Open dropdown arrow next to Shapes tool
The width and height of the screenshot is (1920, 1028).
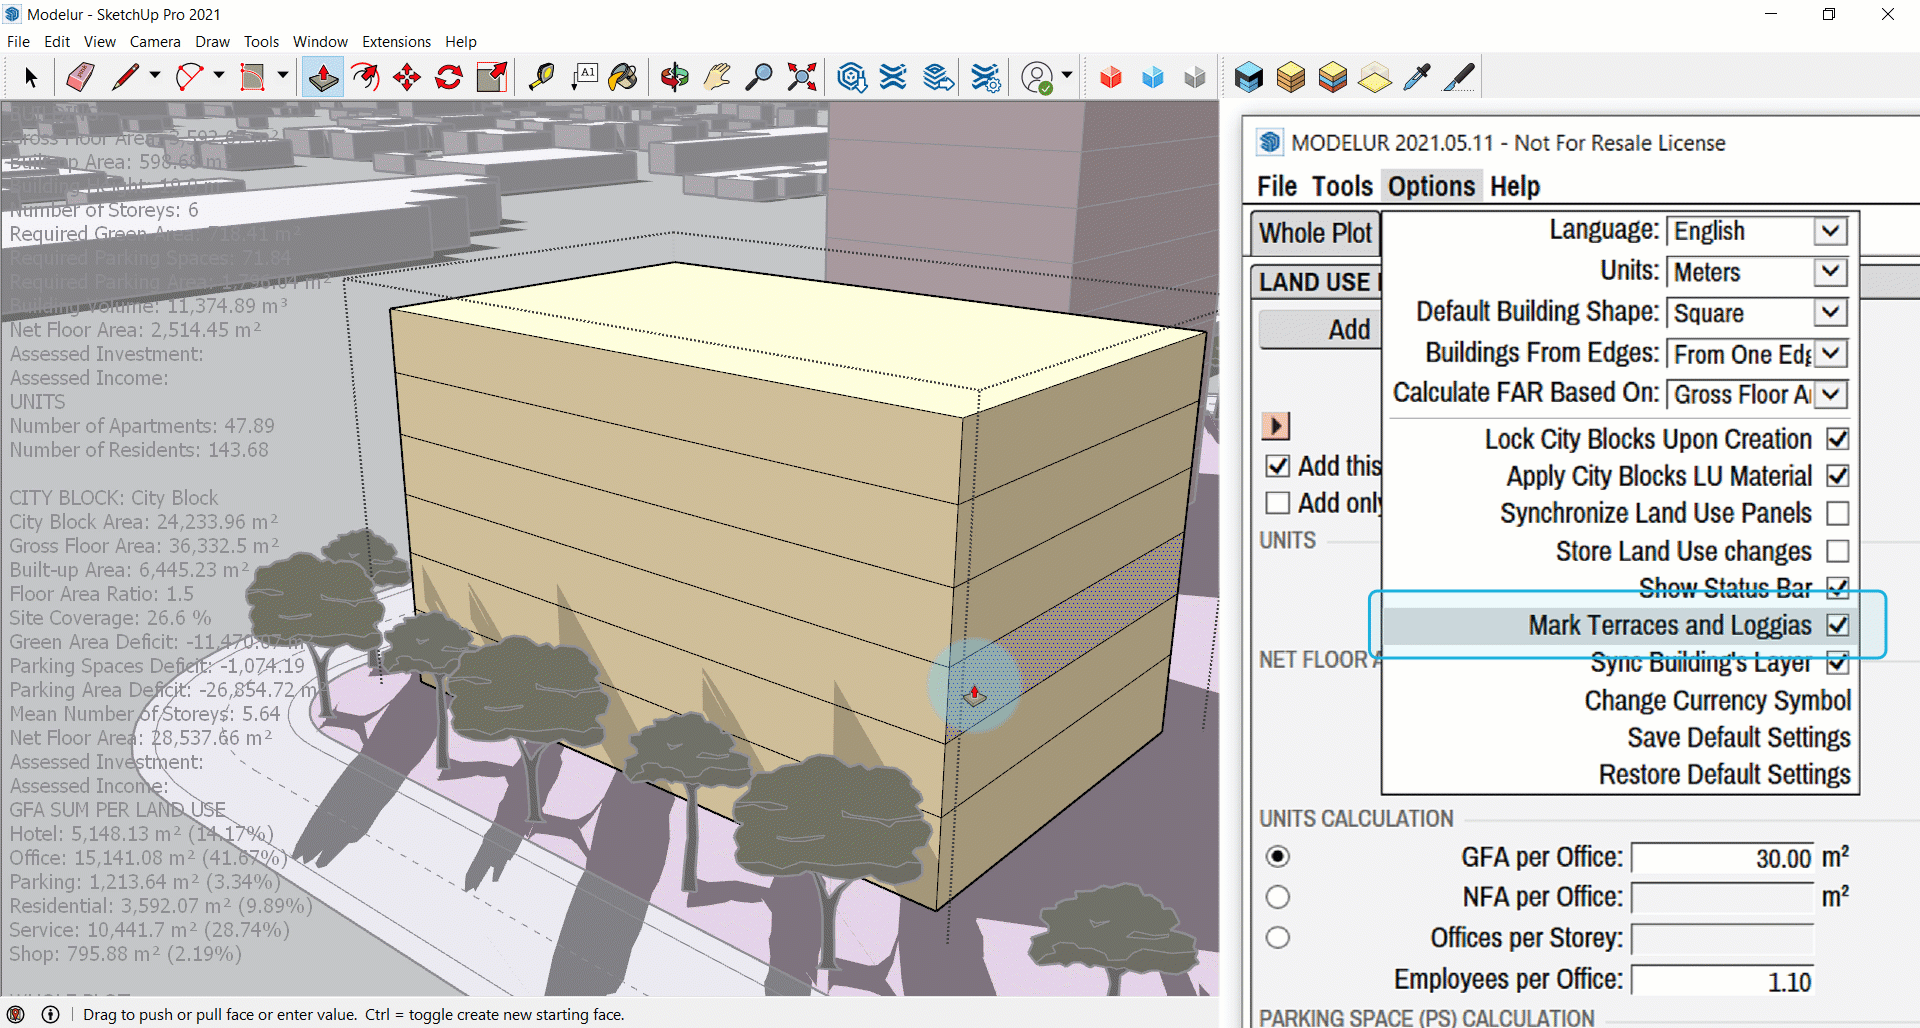click(x=282, y=75)
